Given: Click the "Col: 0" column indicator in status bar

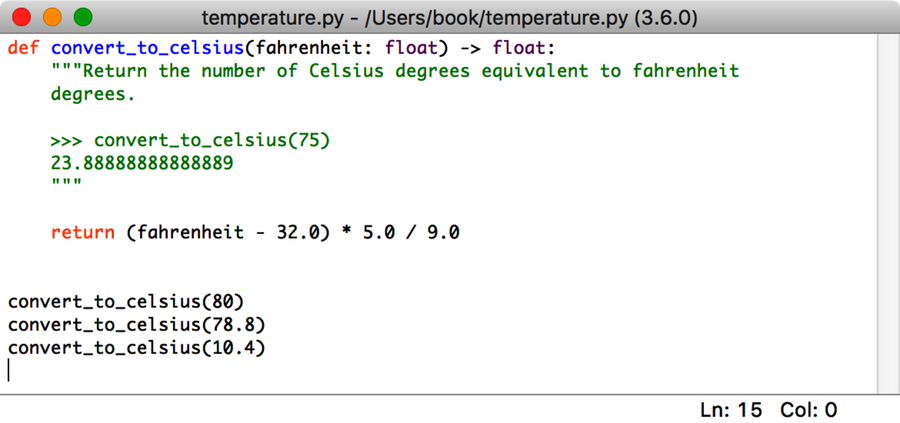Looking at the screenshot, I should click(810, 410).
